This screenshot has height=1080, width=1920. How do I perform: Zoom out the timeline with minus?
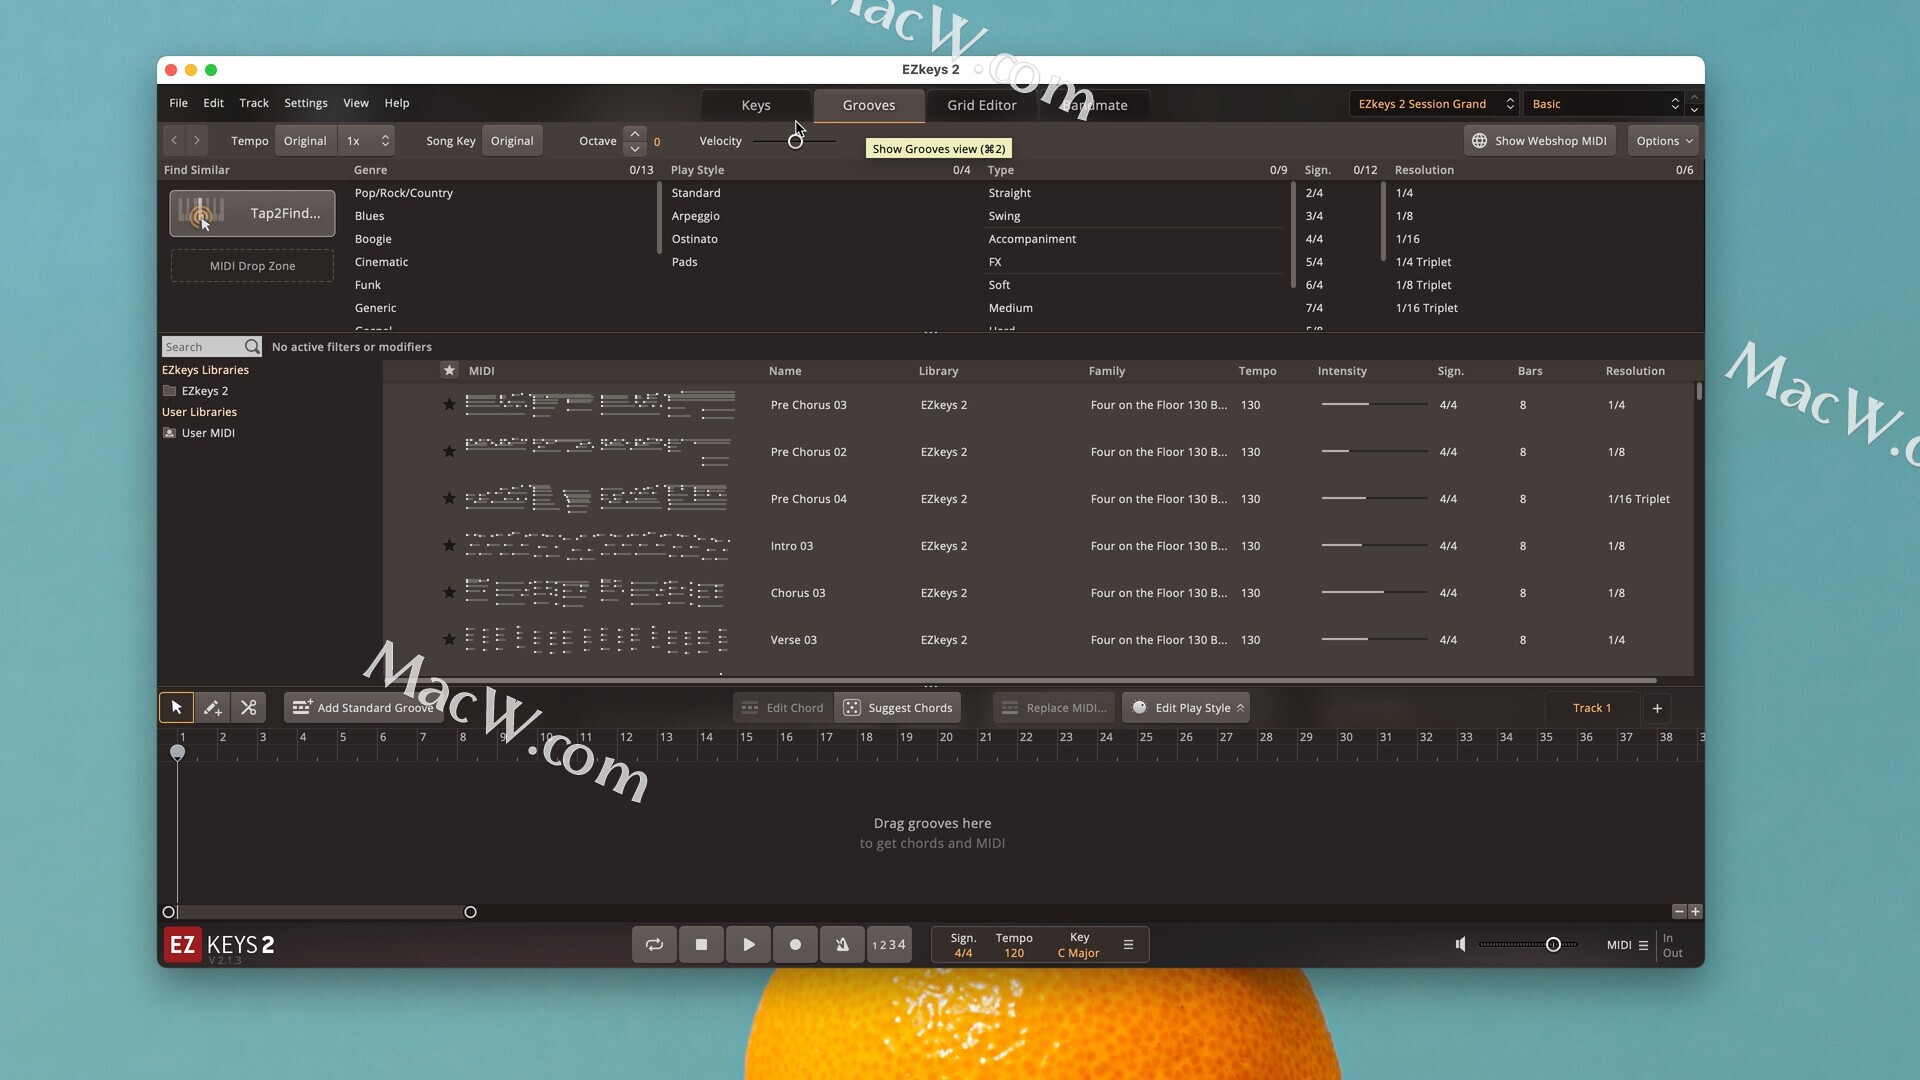pyautogui.click(x=1679, y=912)
